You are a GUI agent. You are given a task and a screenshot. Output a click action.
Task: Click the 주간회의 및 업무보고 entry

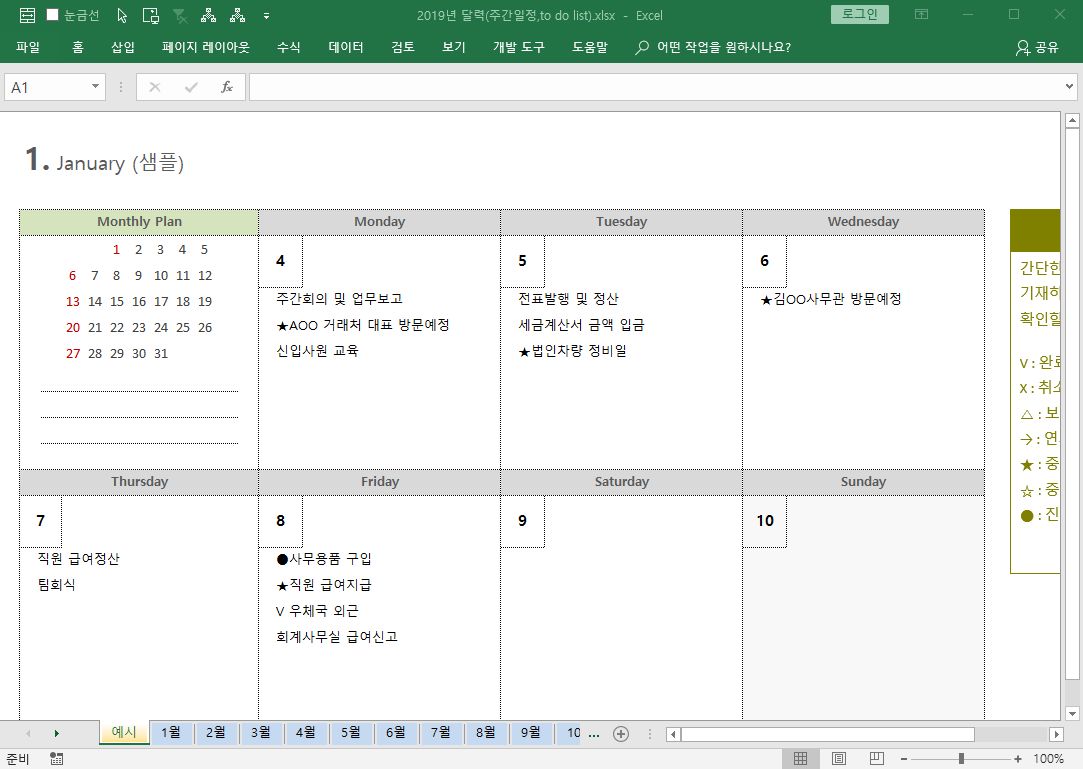pos(339,298)
